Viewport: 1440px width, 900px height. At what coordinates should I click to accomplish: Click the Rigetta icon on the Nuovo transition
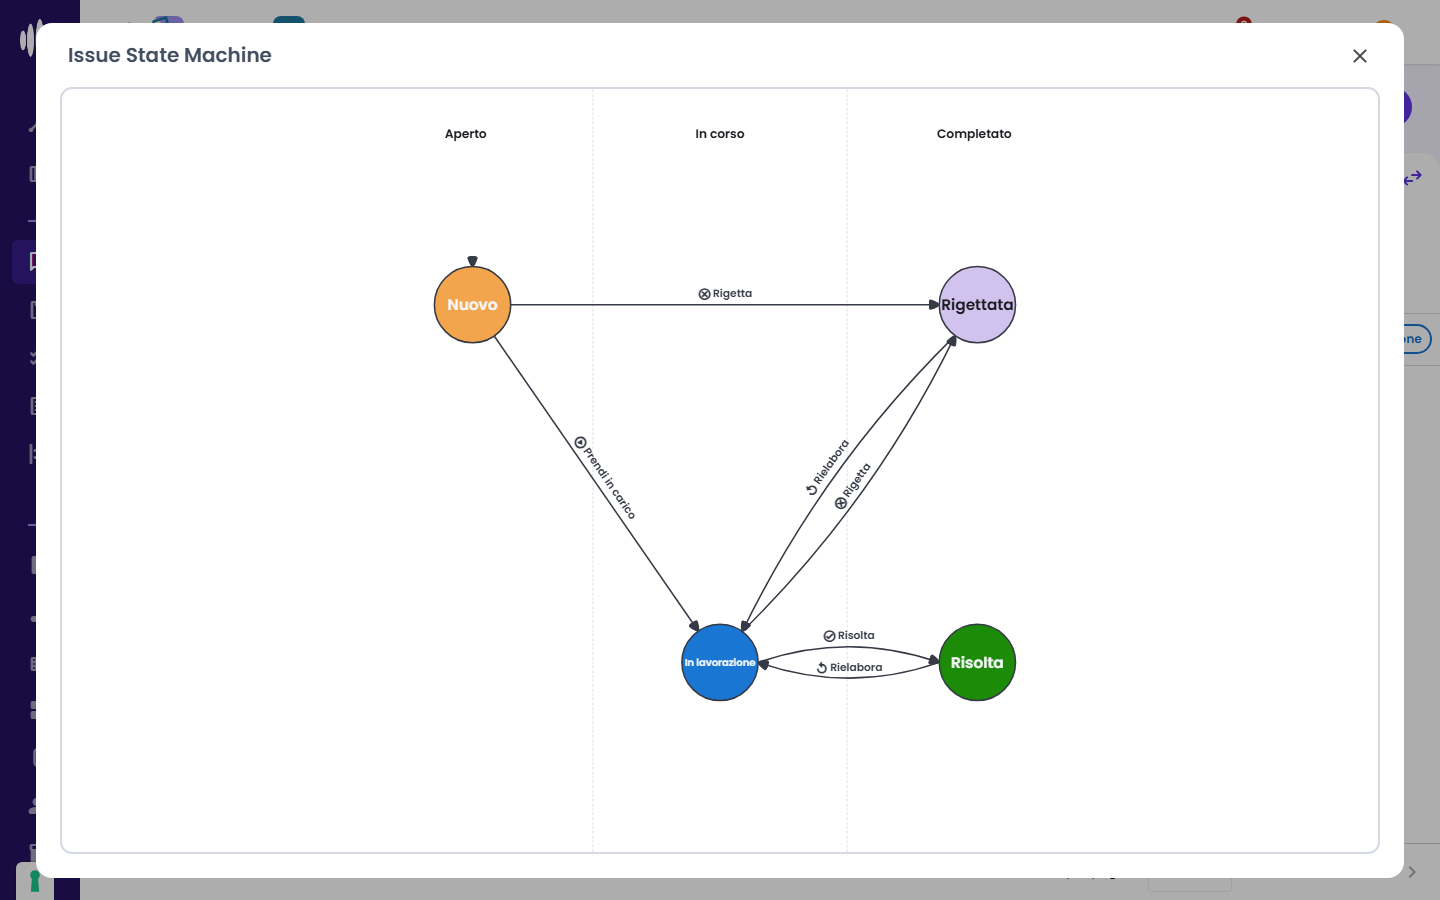704,294
